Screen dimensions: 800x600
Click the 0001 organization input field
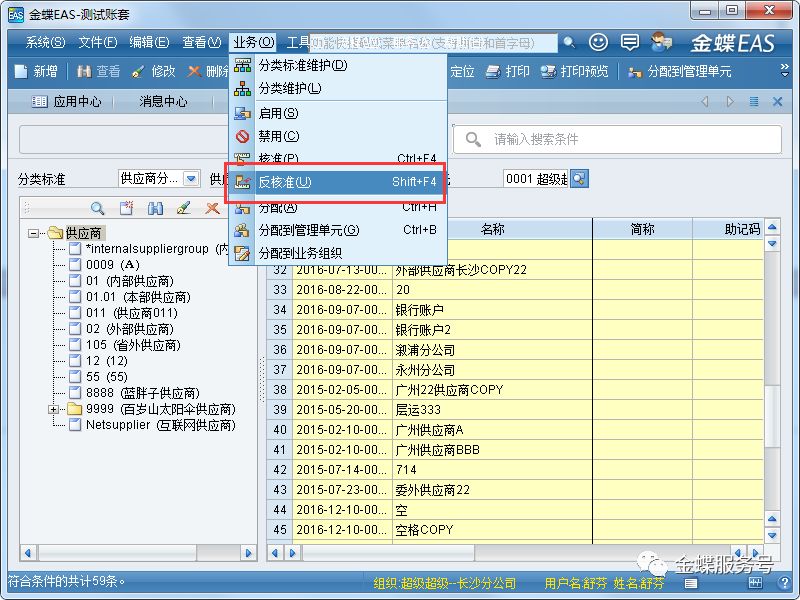tap(536, 179)
